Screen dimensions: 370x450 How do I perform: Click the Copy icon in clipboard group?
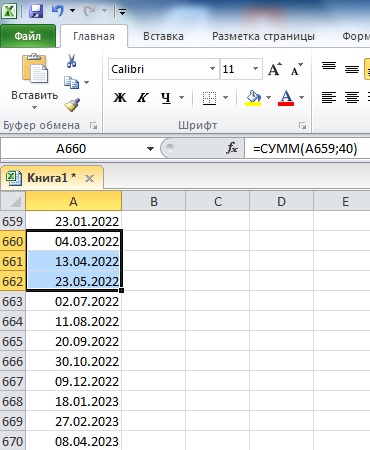[71, 82]
